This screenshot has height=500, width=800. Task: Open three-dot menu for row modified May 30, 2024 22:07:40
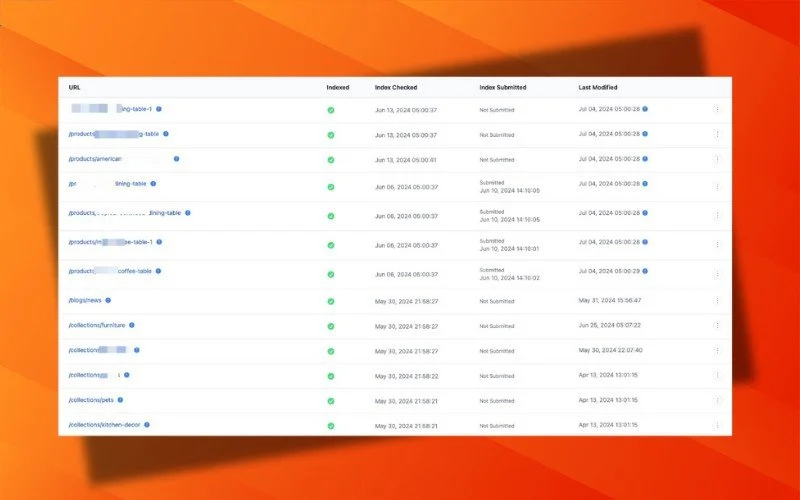[717, 351]
